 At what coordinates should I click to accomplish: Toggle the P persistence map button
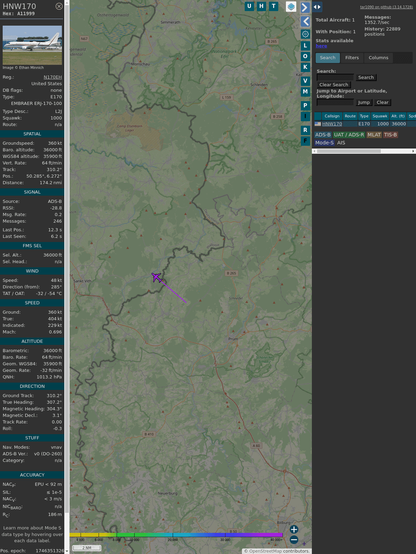click(x=305, y=105)
